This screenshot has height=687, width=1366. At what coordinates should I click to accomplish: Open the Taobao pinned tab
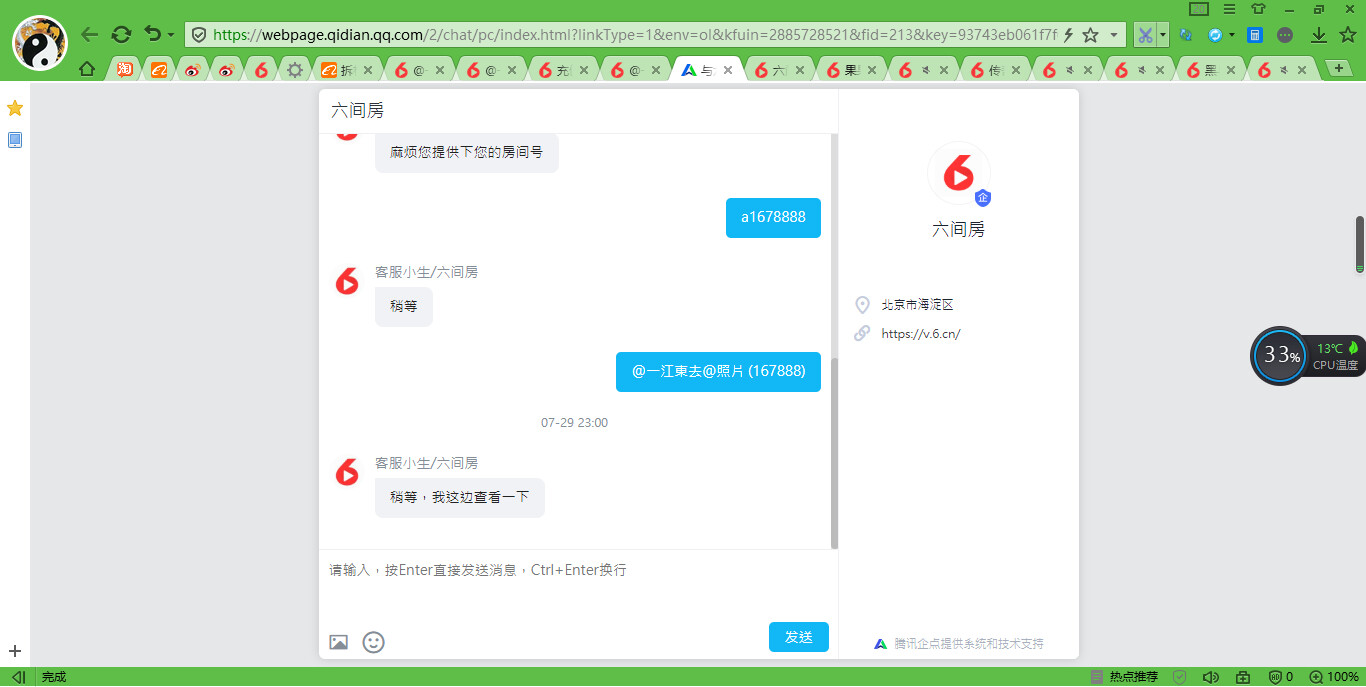(x=125, y=70)
